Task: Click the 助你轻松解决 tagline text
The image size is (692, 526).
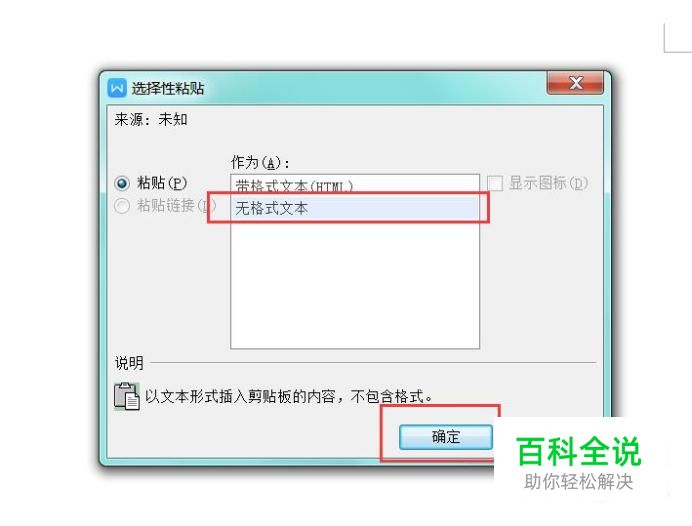Action: 579,482
